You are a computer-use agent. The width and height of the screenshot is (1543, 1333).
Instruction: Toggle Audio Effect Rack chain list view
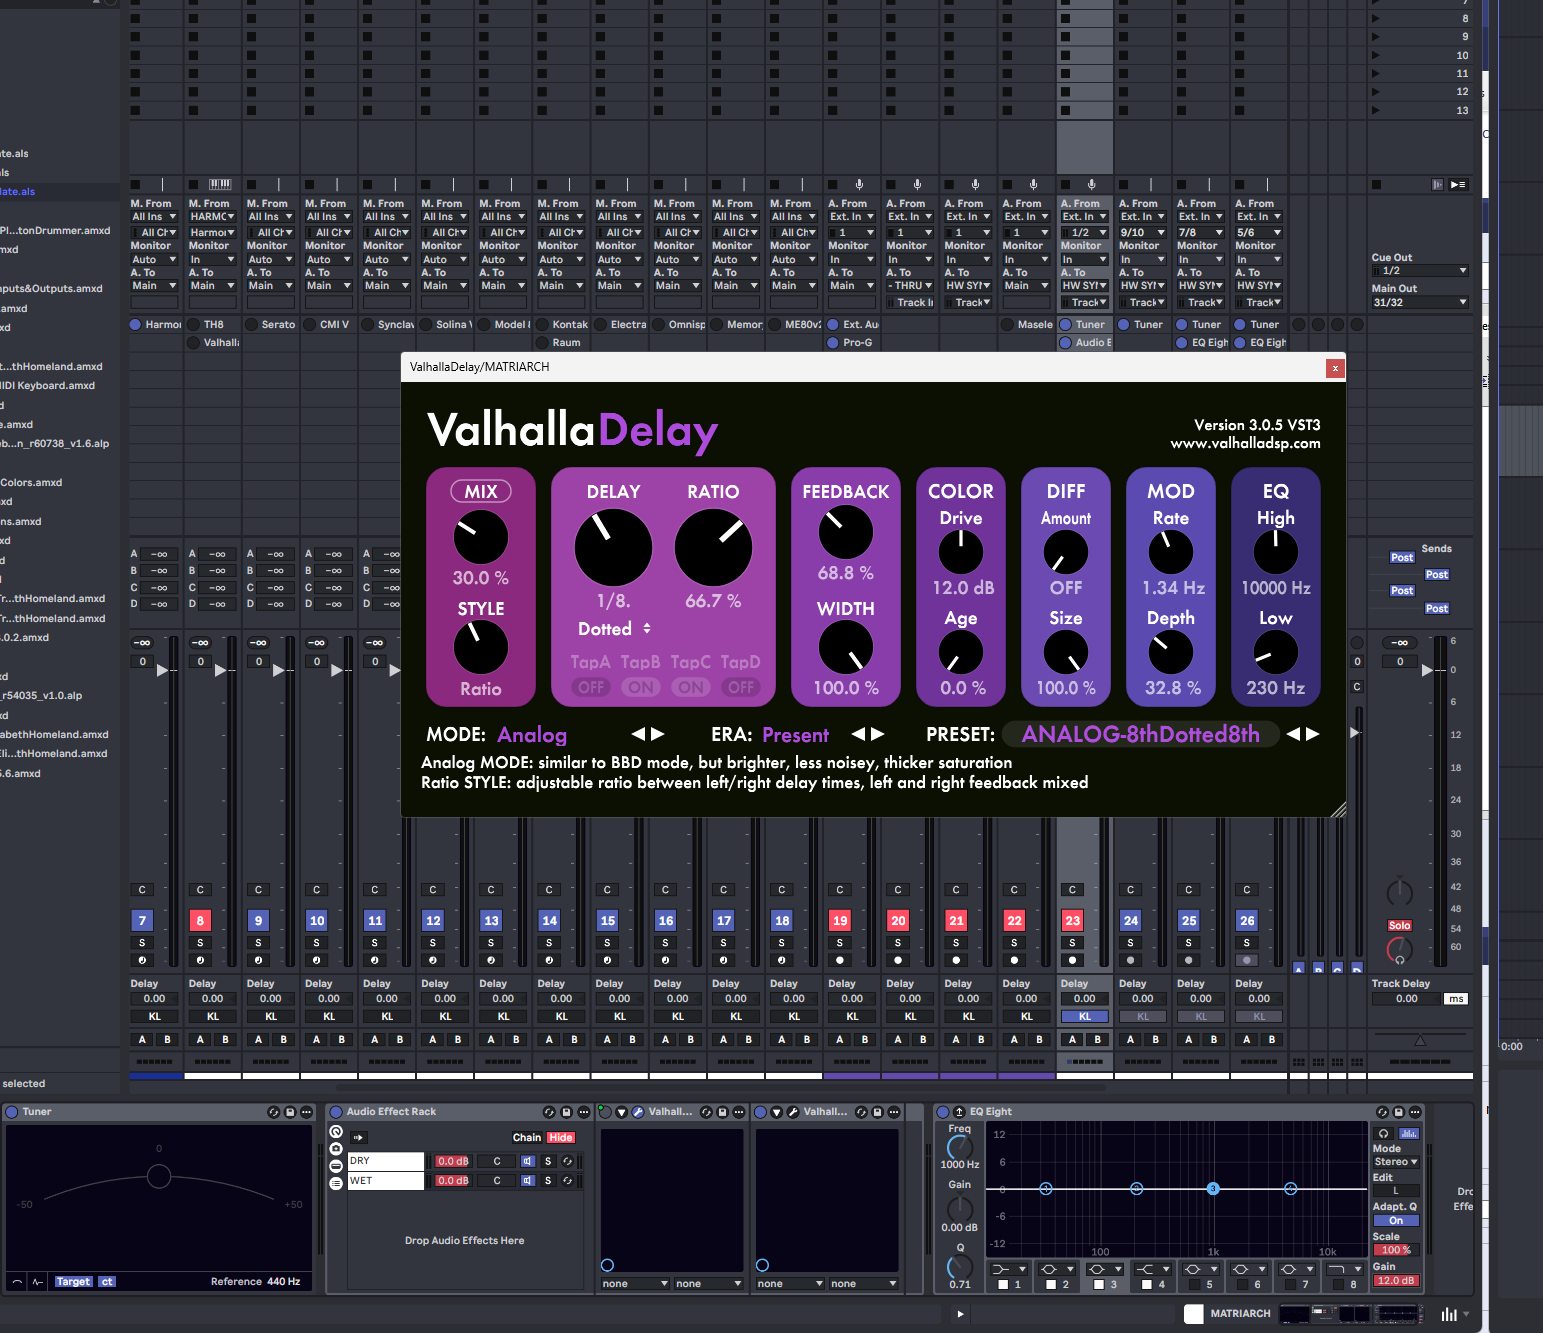click(x=336, y=1183)
